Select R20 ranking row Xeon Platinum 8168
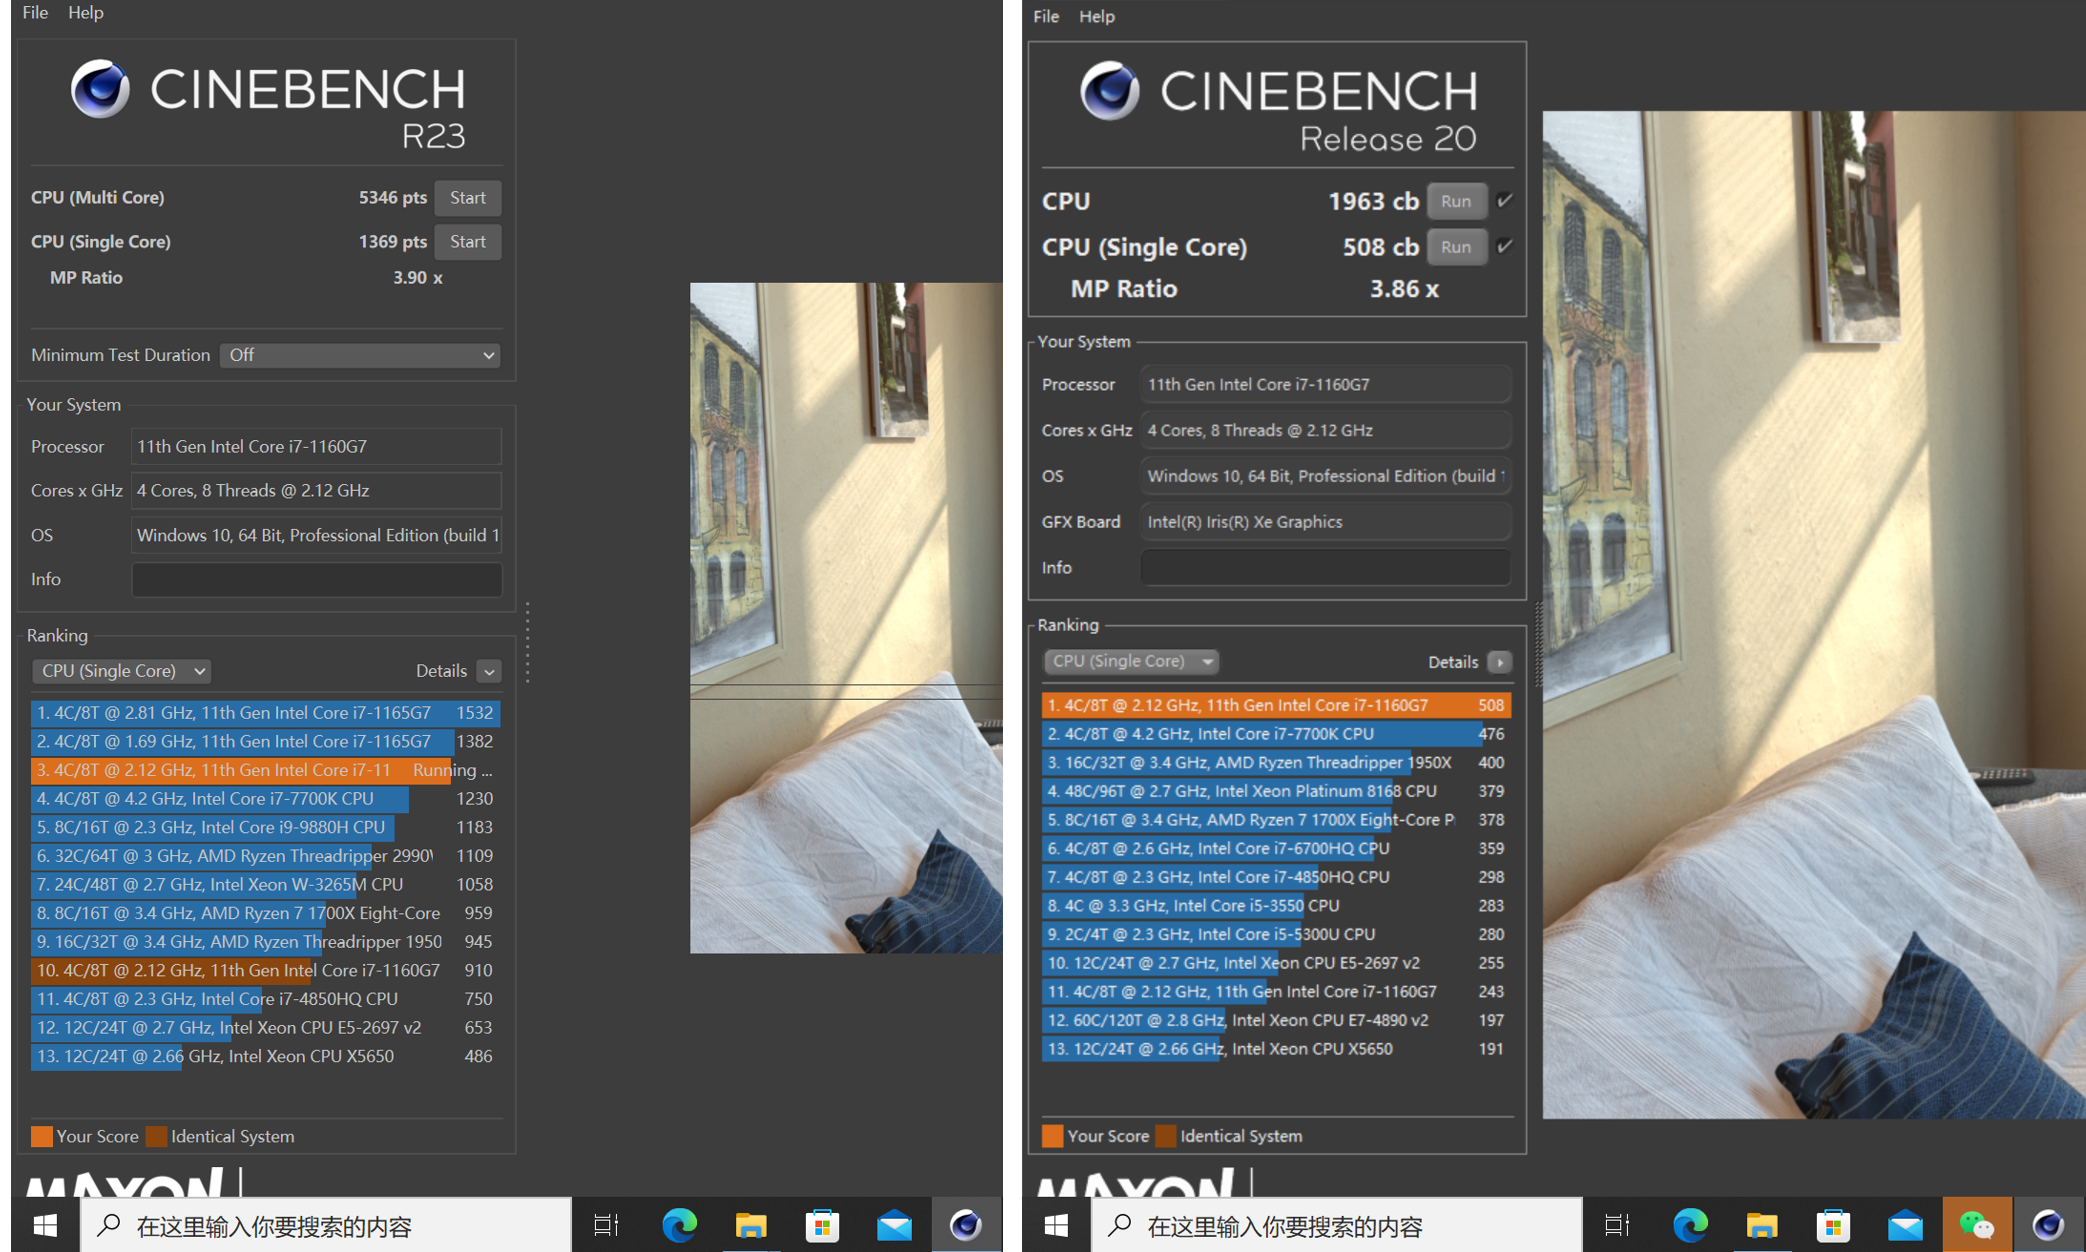 coord(1276,791)
